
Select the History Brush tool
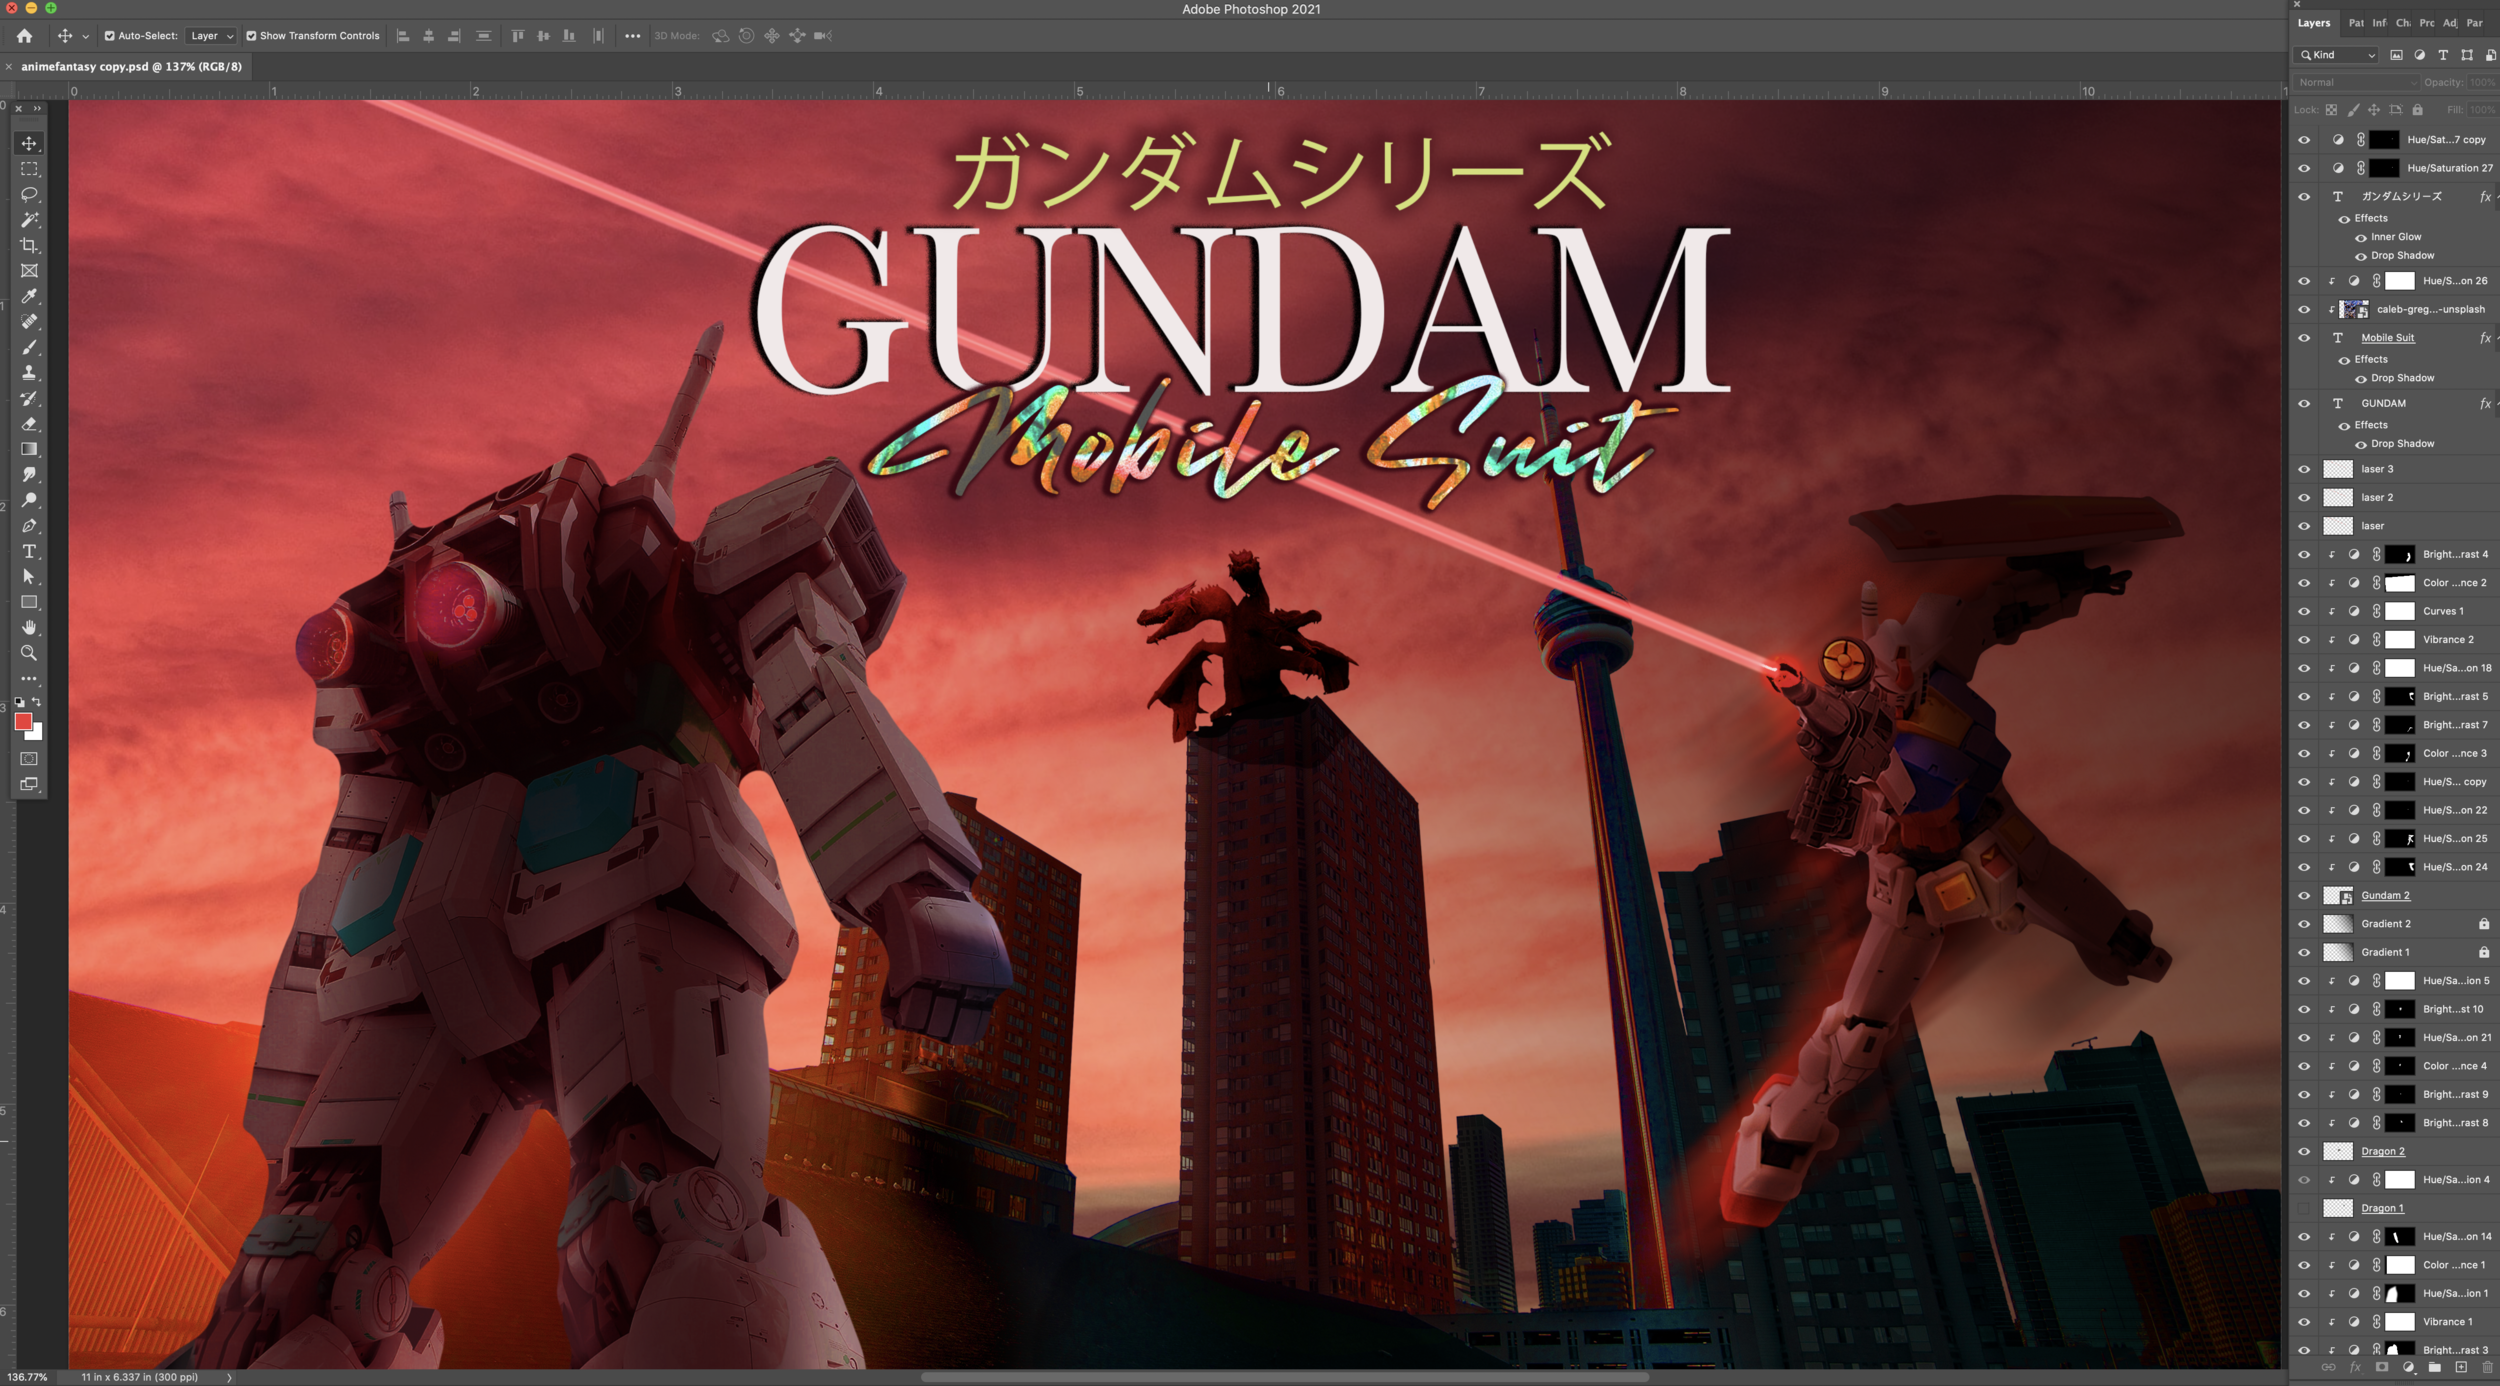[29, 398]
